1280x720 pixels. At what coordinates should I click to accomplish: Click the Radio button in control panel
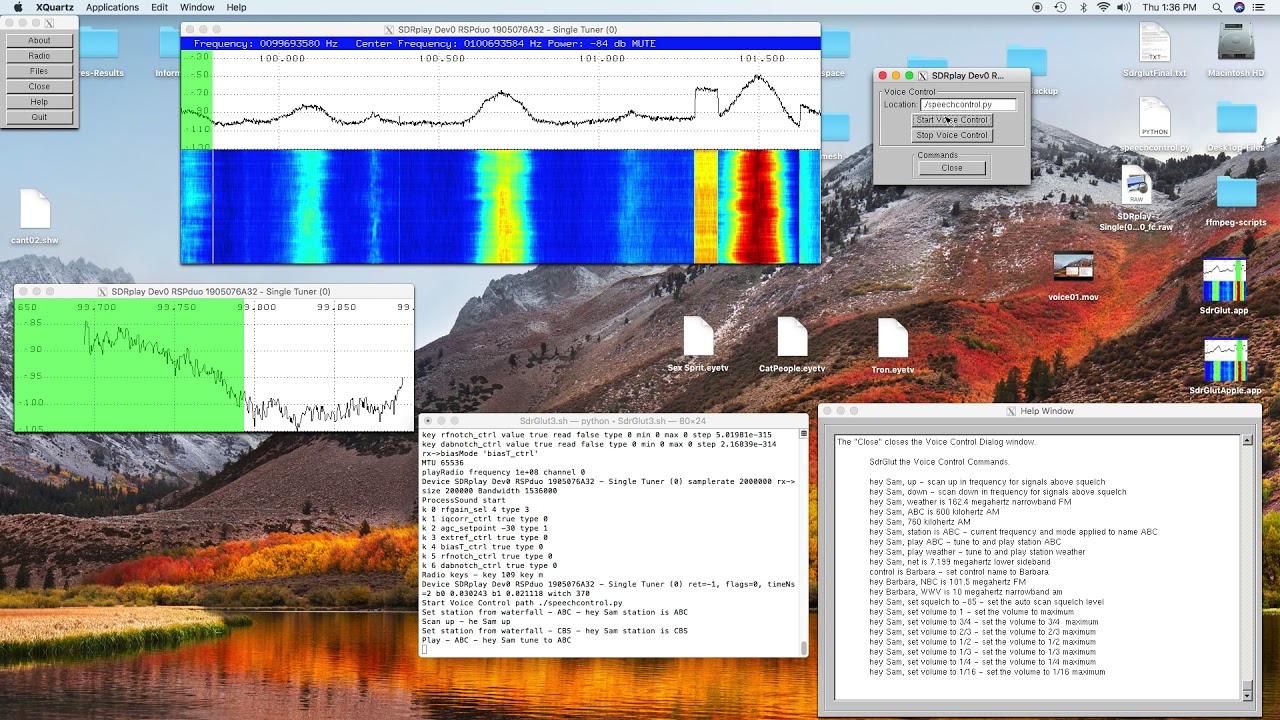39,56
